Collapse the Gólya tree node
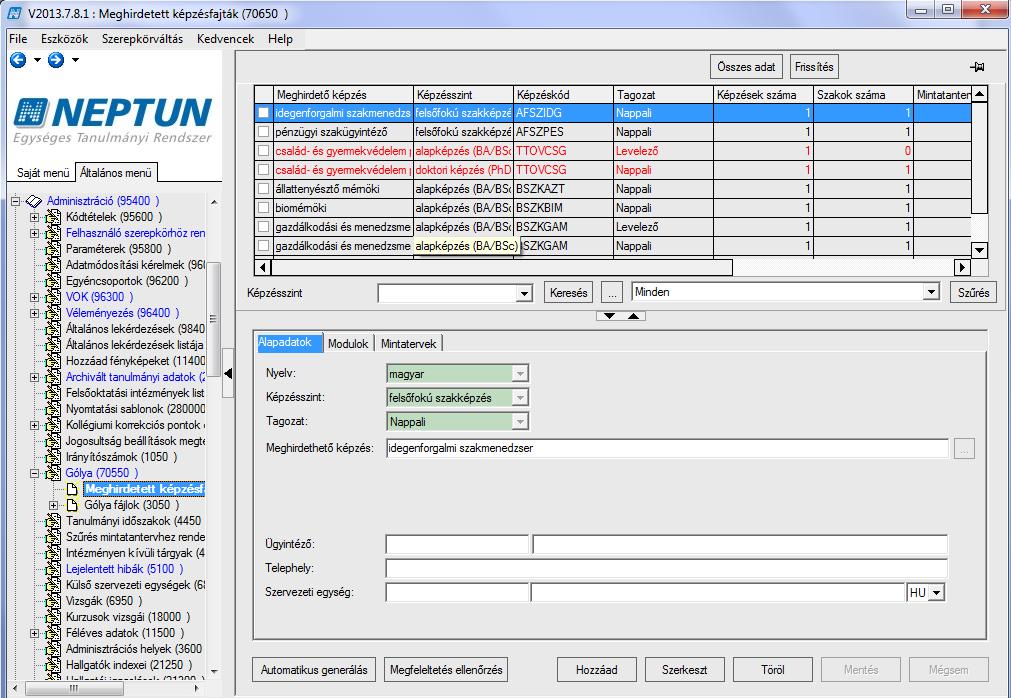1011x698 pixels. (35, 473)
